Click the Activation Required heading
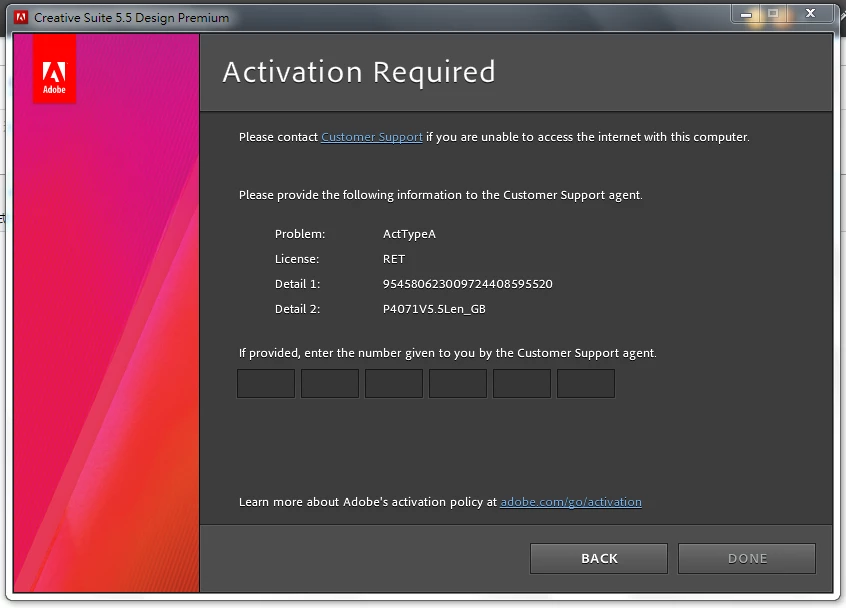 click(359, 72)
